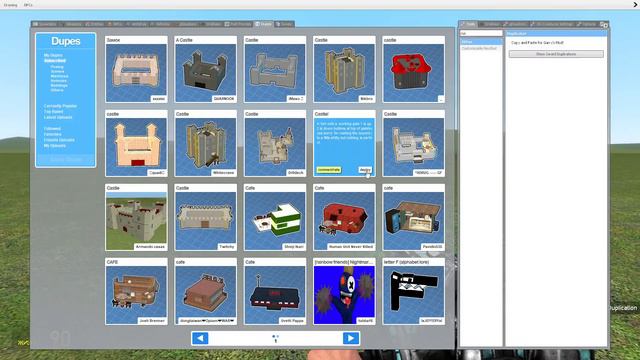Open the Drawing menu in top bar
This screenshot has width=640, height=360.
click(10, 5)
